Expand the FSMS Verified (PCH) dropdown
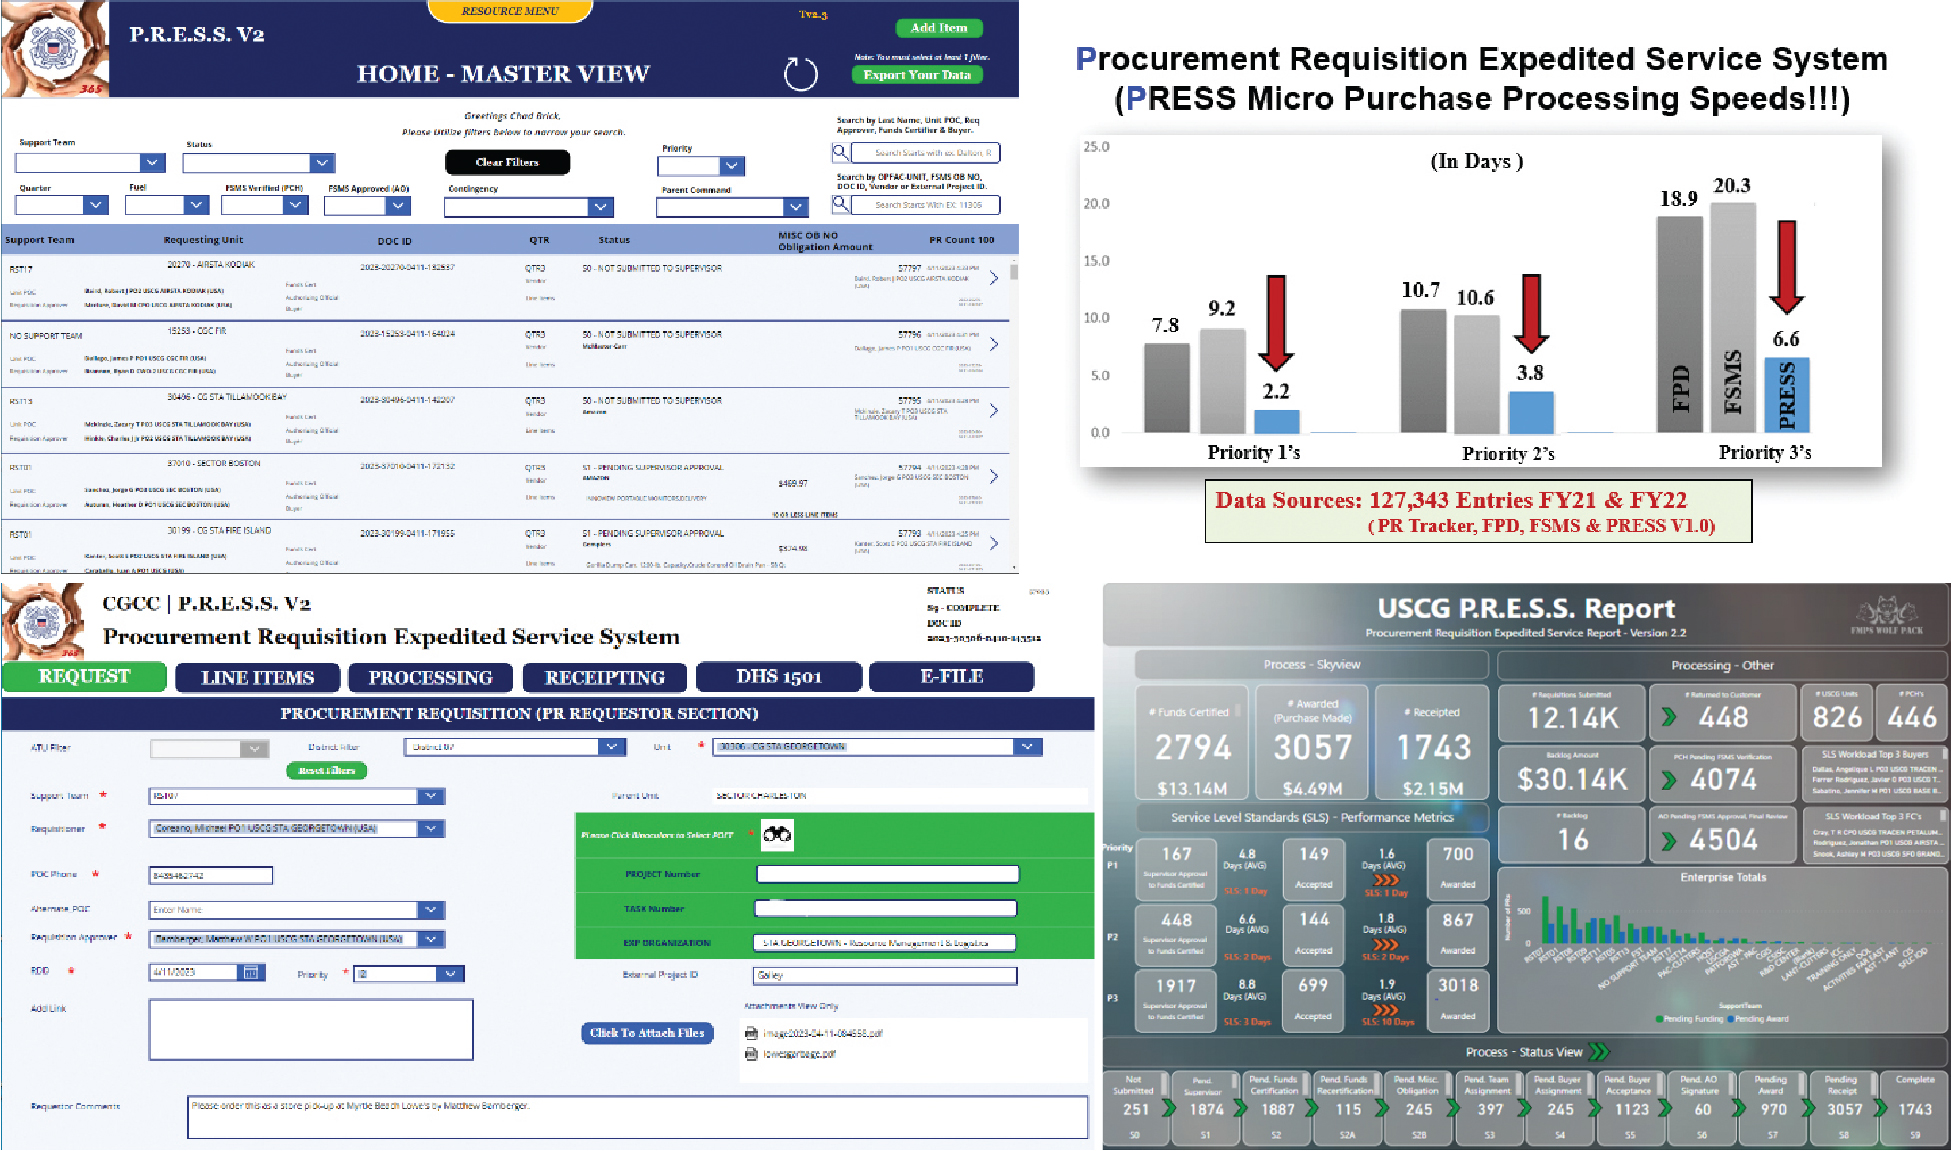This screenshot has height=1151, width=1951. click(x=294, y=205)
